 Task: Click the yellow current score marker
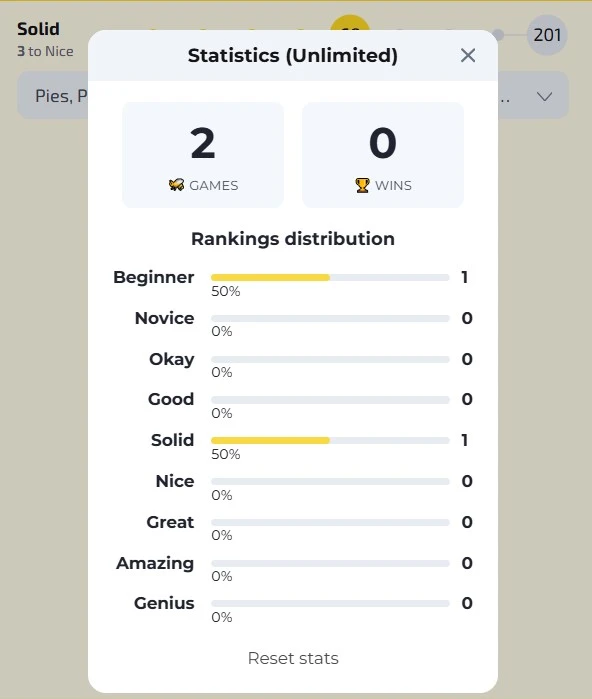pyautogui.click(x=350, y=23)
